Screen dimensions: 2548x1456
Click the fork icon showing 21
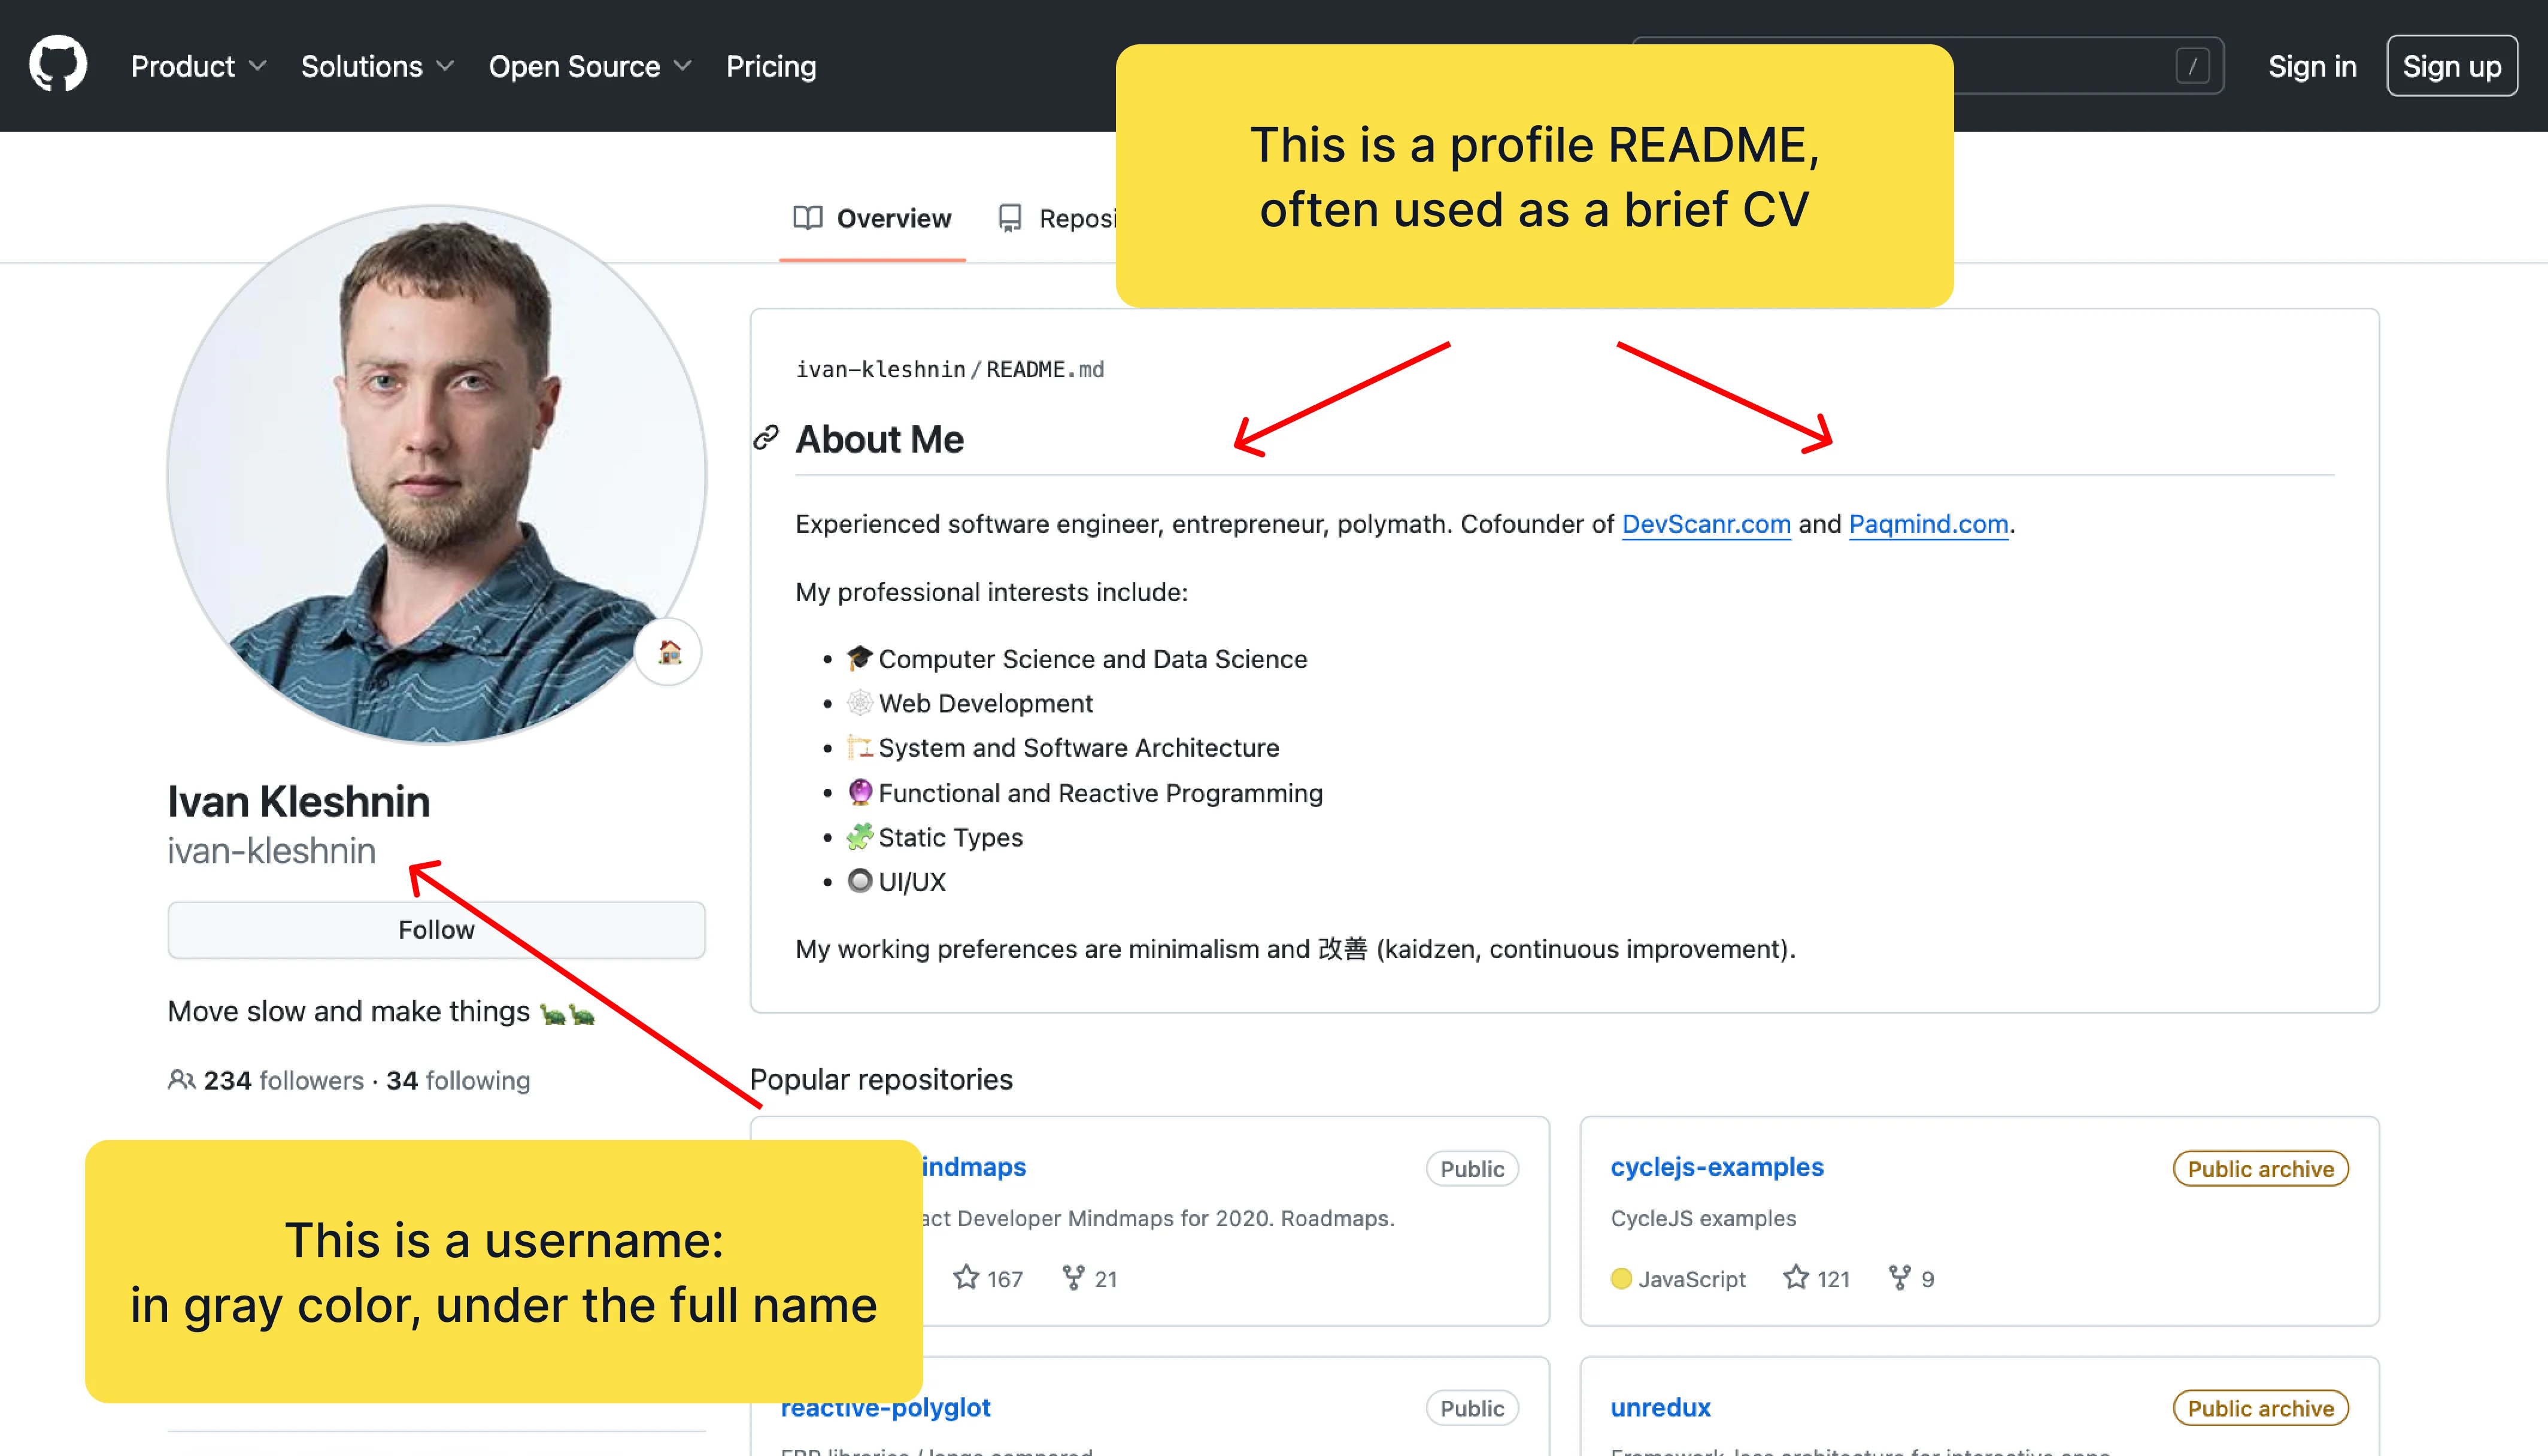coord(1073,1277)
